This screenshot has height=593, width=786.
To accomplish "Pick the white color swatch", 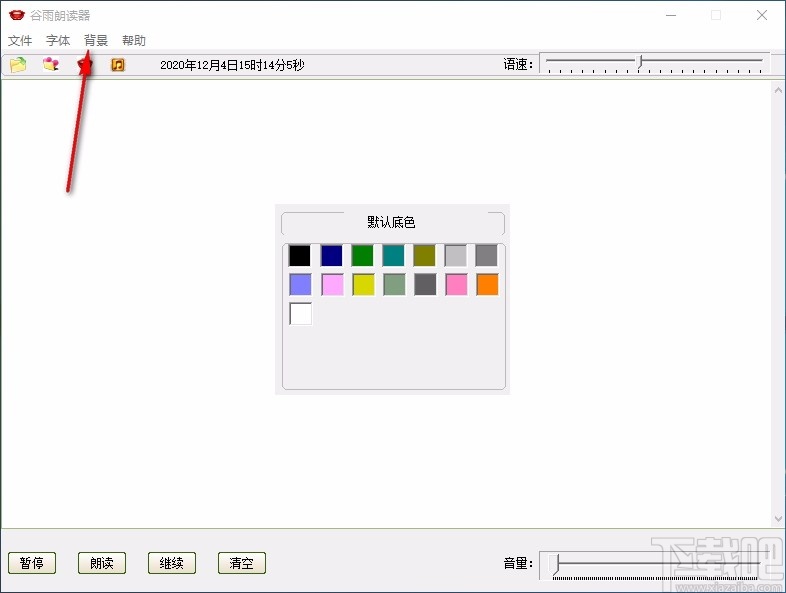I will [x=301, y=314].
